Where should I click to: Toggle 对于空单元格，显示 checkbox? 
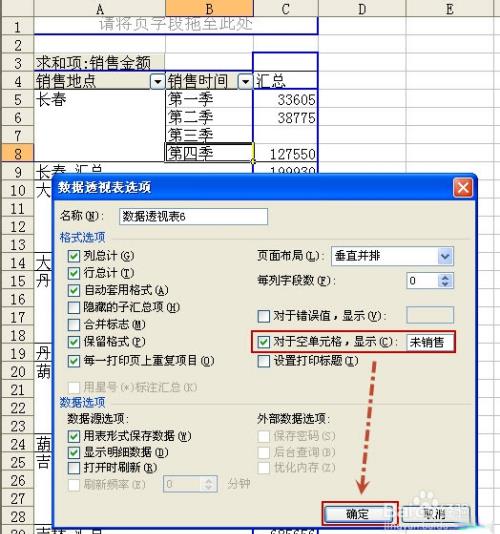263,342
